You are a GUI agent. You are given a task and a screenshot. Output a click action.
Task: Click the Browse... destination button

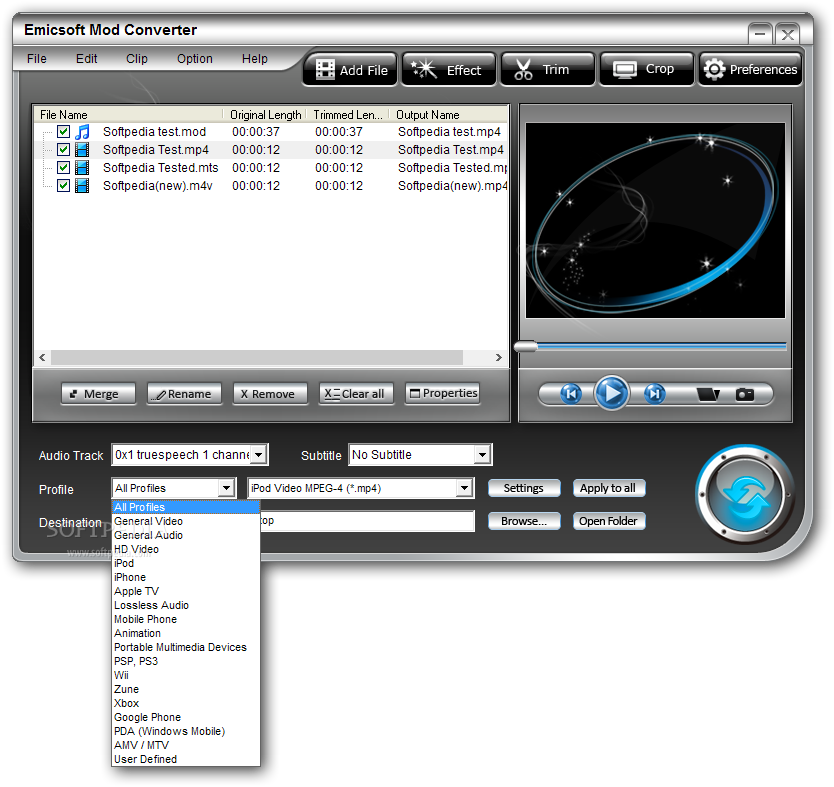click(524, 521)
